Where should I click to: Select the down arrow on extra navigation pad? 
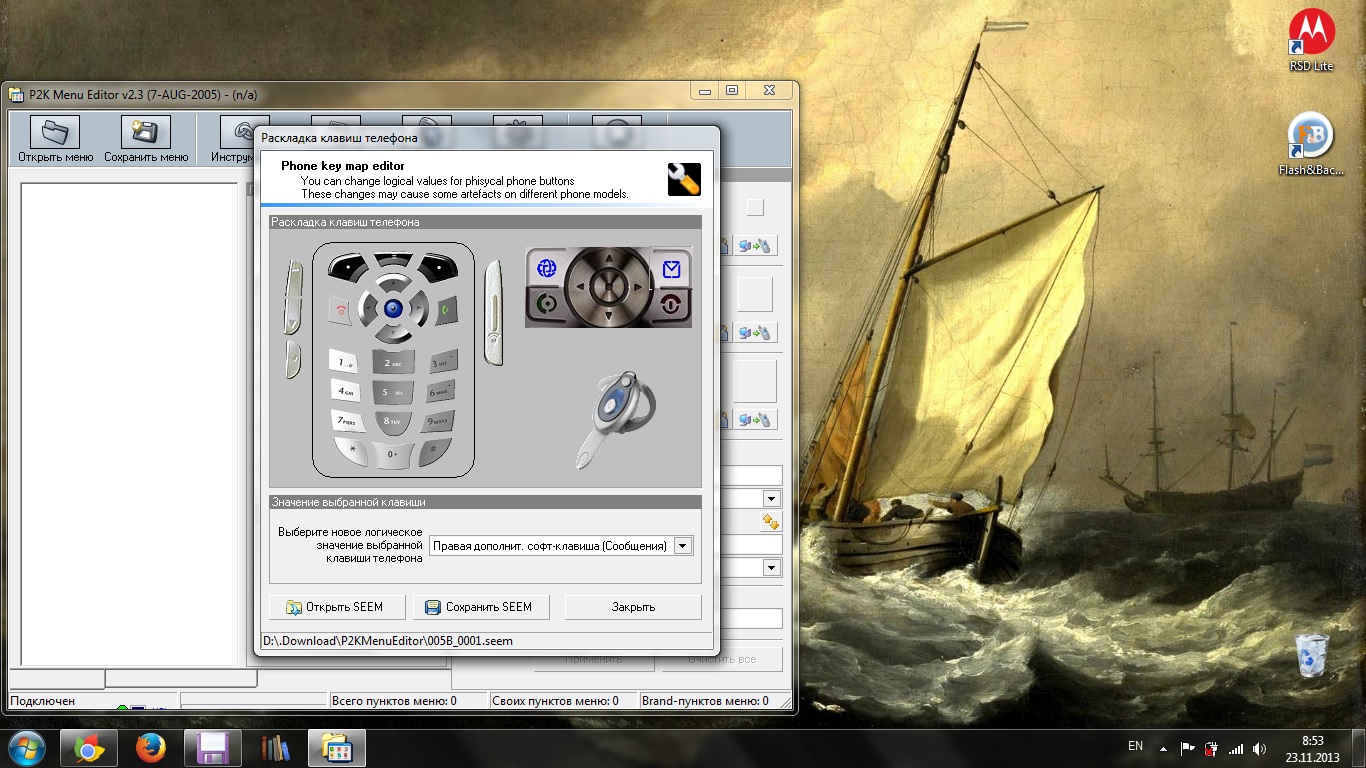(x=608, y=314)
